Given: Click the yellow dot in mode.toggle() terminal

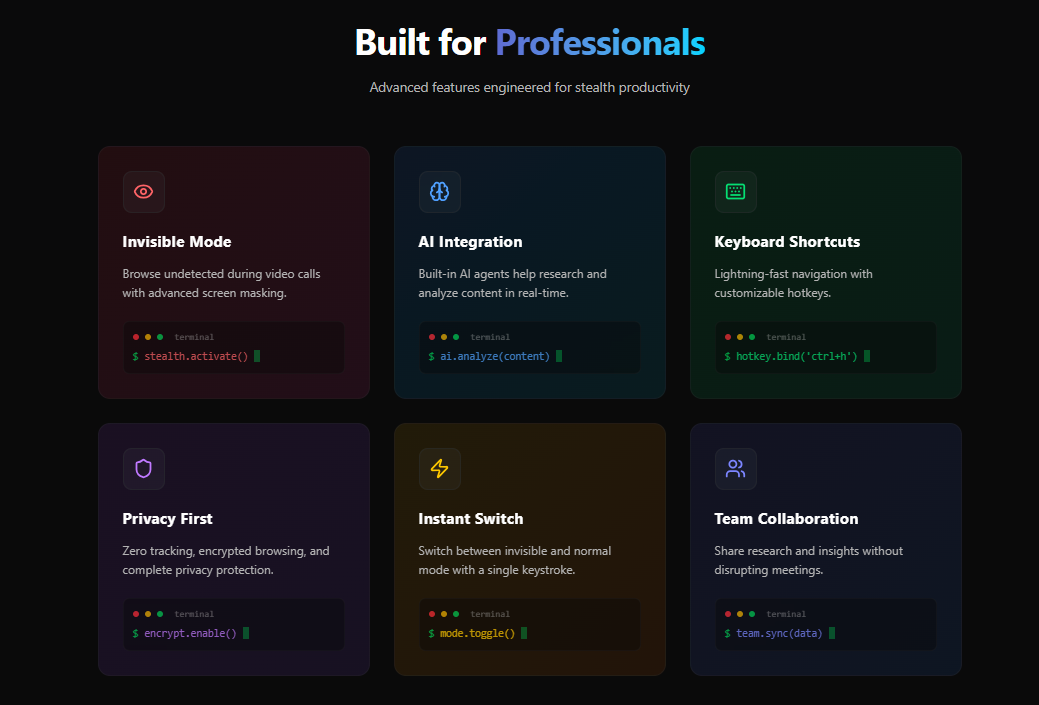Looking at the screenshot, I should 444,614.
